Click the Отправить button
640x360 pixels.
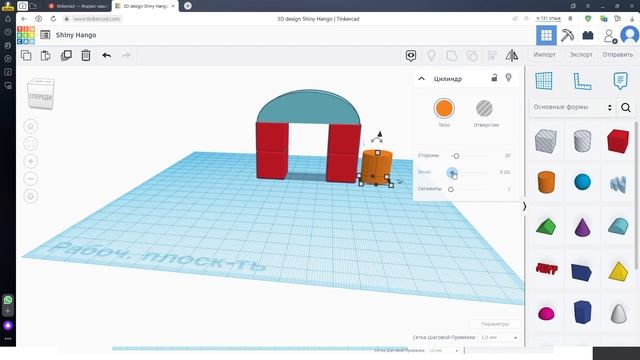[618, 55]
